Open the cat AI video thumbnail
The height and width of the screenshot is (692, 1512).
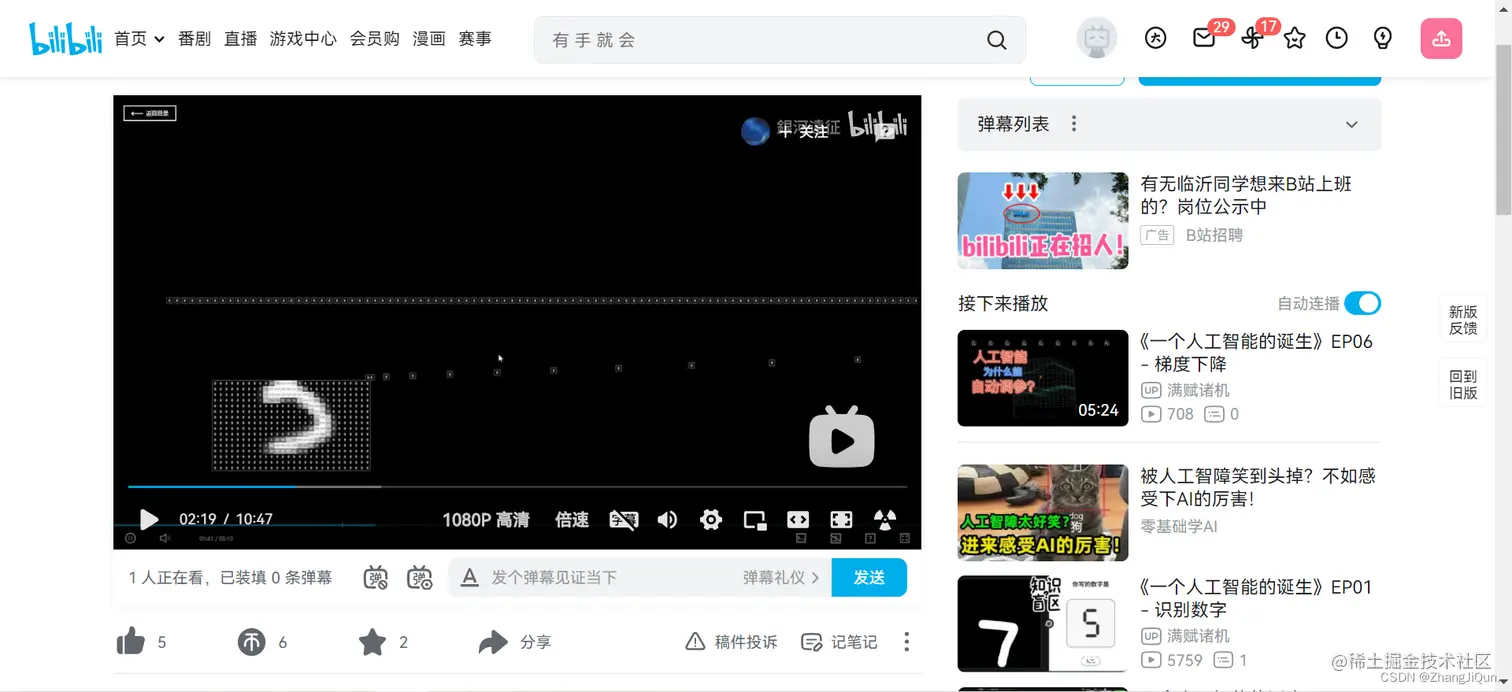point(1043,512)
